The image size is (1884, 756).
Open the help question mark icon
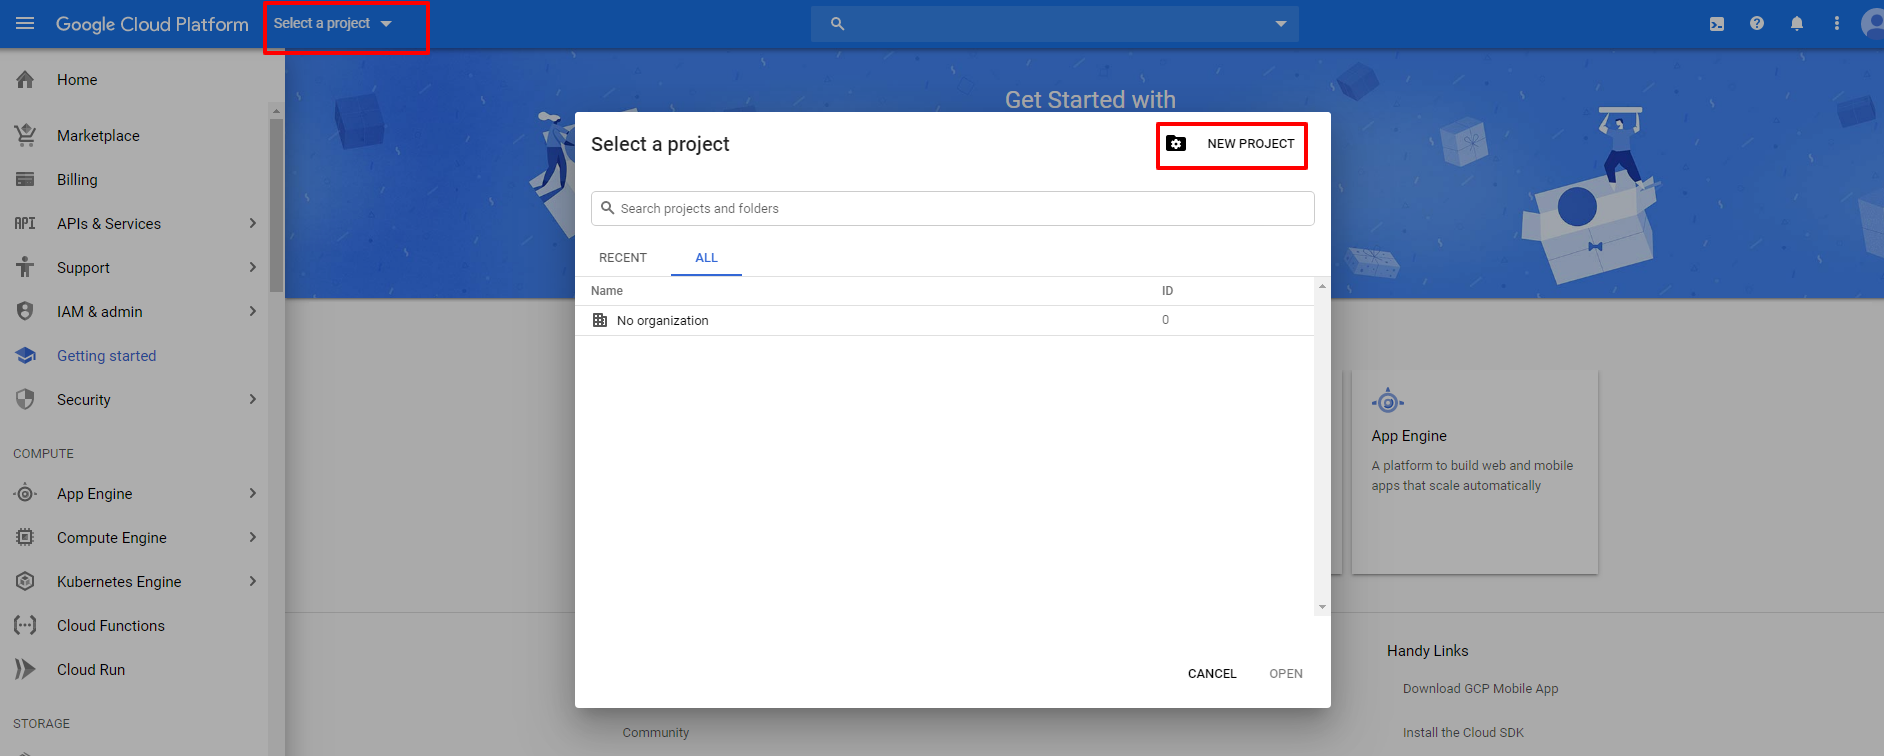(x=1757, y=24)
